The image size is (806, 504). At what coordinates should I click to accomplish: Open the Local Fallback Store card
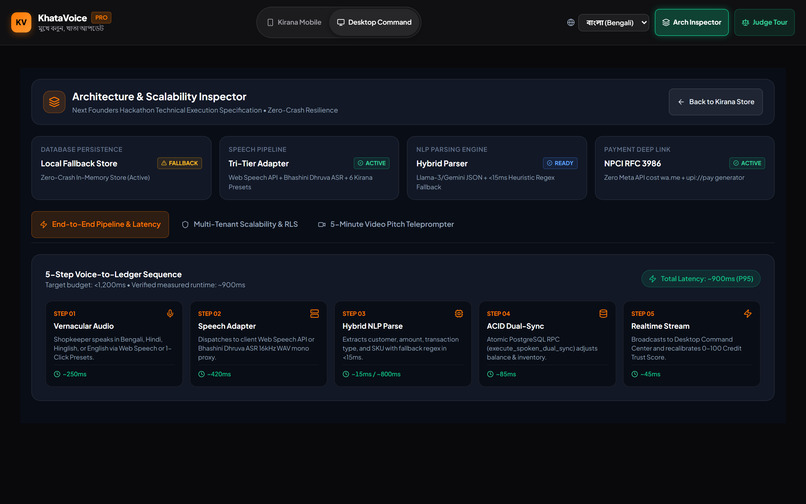click(x=121, y=168)
